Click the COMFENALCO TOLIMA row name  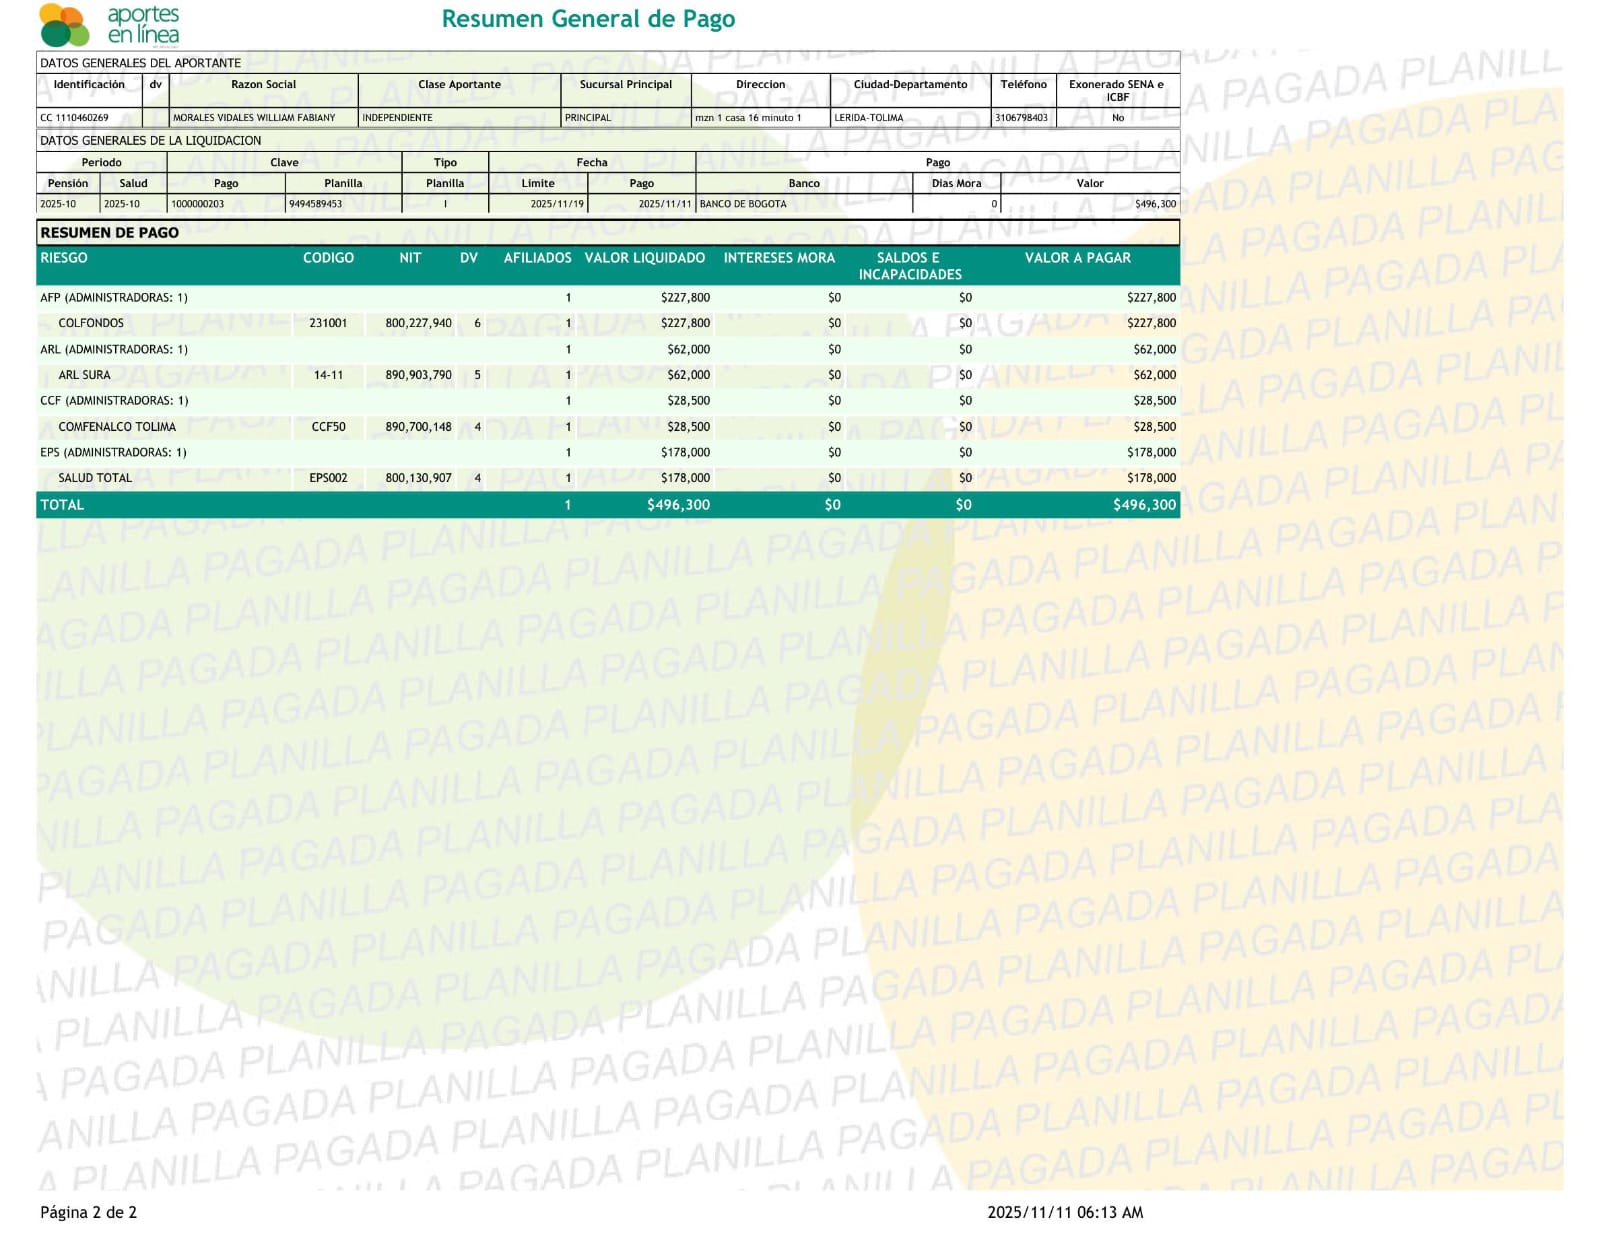point(117,427)
